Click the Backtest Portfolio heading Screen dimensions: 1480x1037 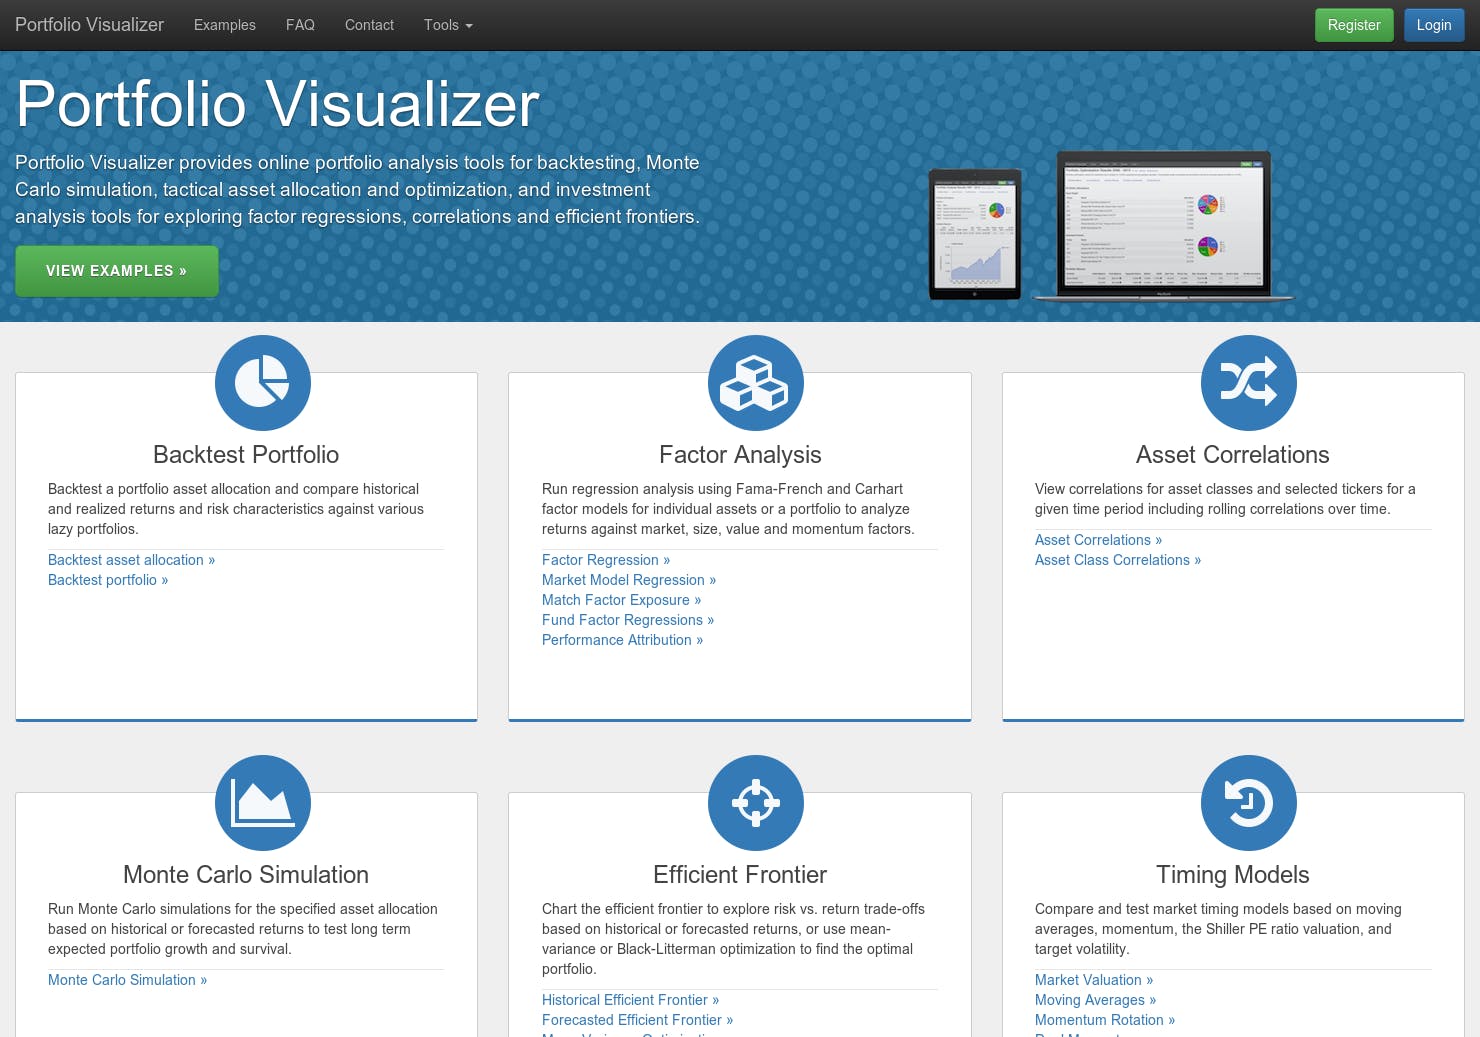[246, 455]
